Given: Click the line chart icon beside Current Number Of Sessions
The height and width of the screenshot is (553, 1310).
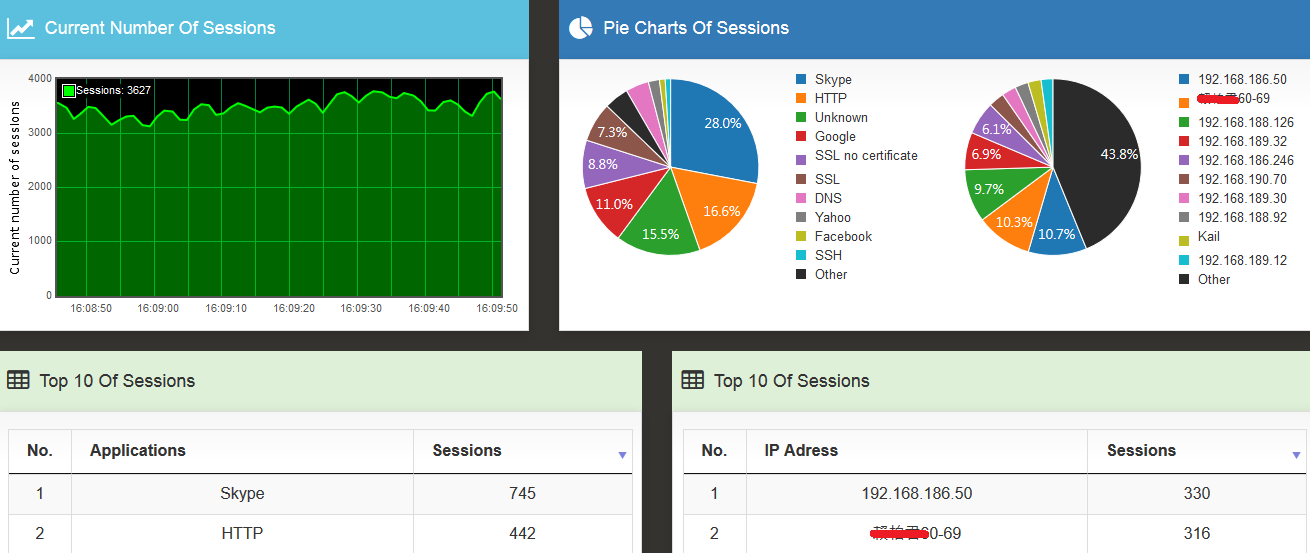Looking at the screenshot, I should tap(20, 28).
